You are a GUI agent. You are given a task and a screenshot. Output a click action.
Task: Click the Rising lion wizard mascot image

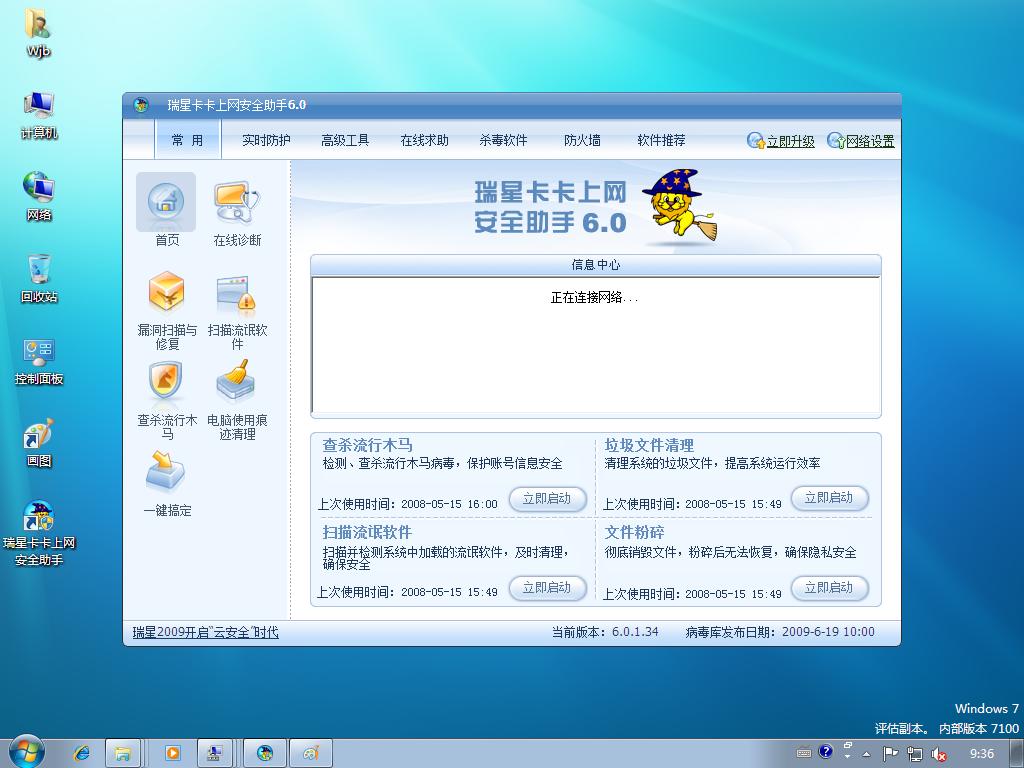tap(680, 206)
